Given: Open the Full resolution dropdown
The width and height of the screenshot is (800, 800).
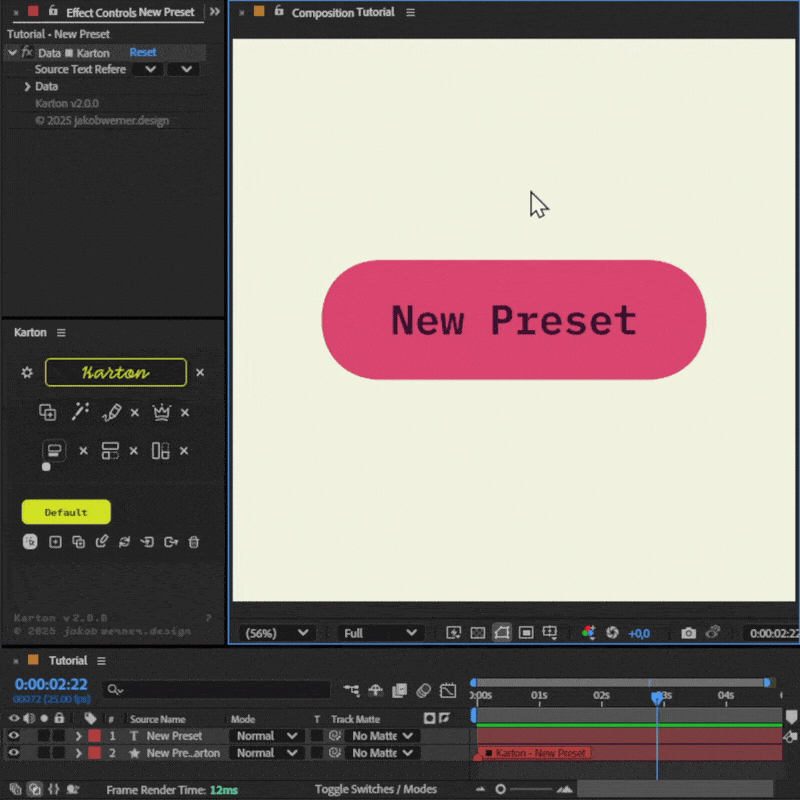Looking at the screenshot, I should [380, 633].
